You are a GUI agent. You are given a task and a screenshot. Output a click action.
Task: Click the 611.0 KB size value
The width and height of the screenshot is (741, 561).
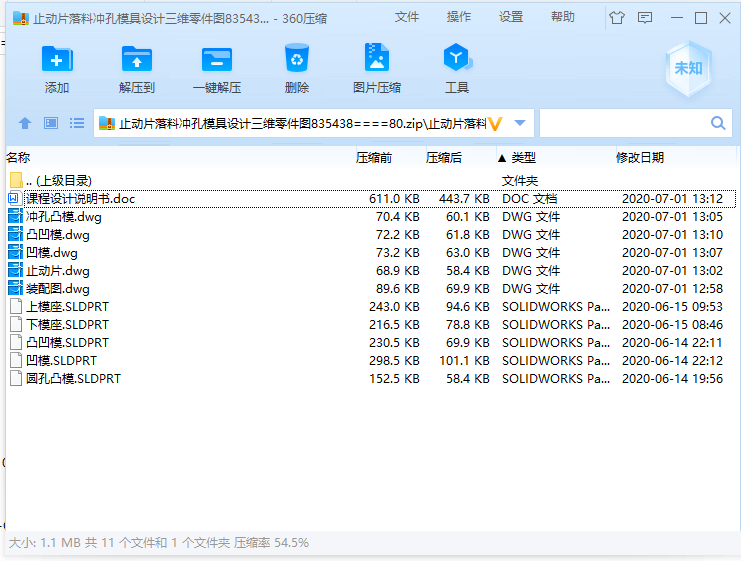tap(394, 199)
